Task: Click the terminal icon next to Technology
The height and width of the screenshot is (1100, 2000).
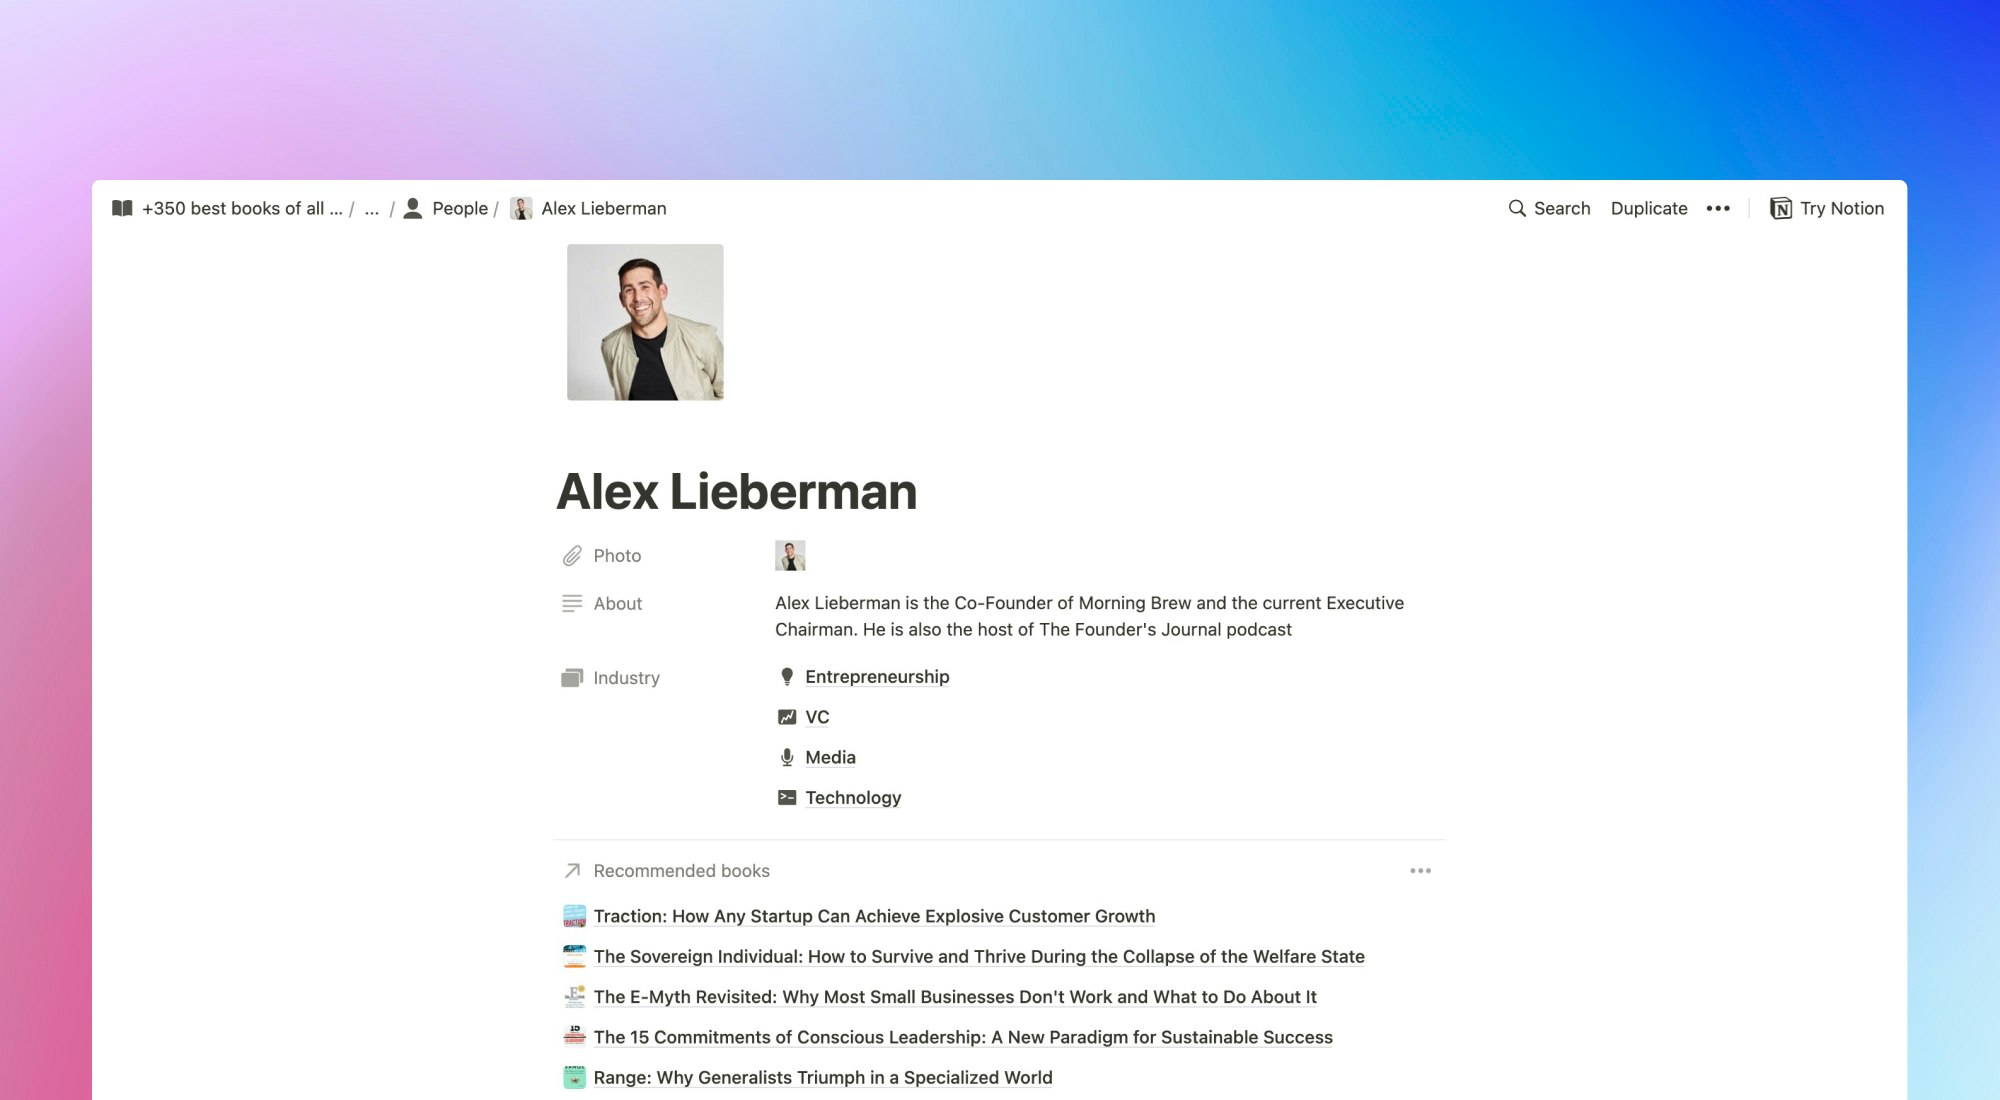Action: (787, 797)
